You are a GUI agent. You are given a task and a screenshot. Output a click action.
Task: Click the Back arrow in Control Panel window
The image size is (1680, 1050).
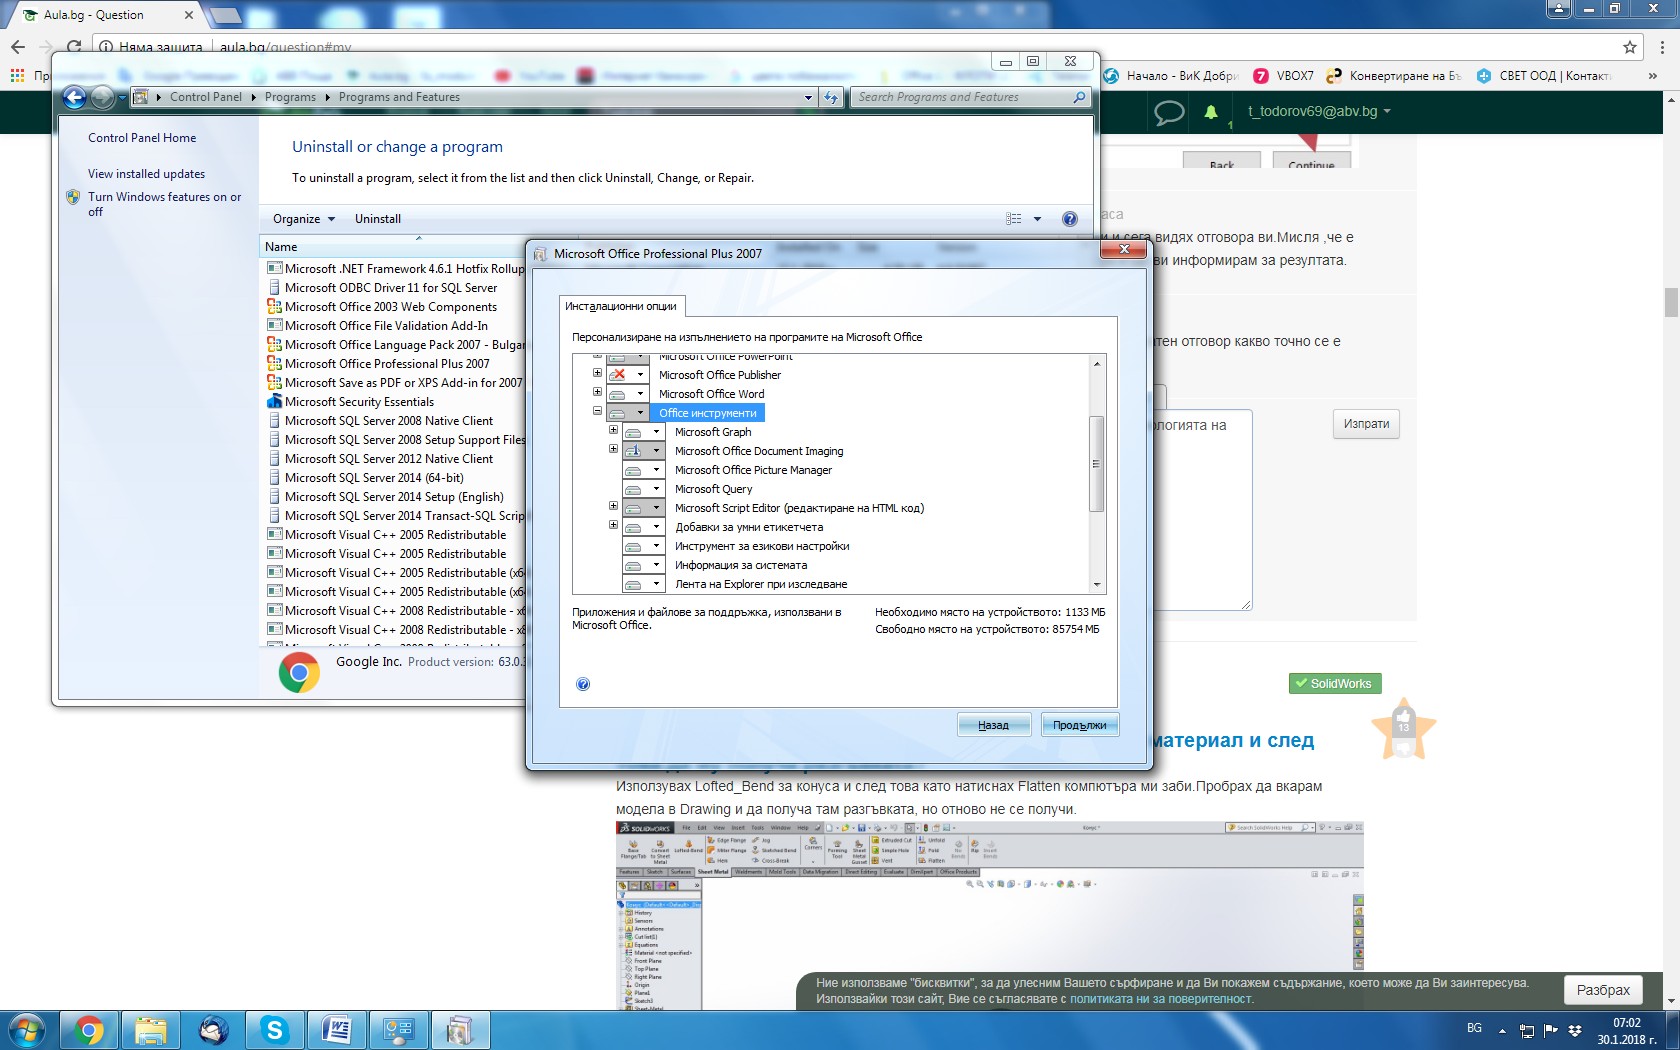click(x=74, y=97)
